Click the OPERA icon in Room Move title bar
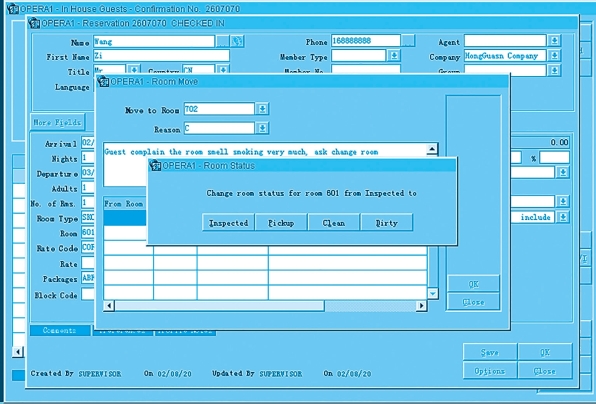This screenshot has height=404, width=596. (x=103, y=82)
